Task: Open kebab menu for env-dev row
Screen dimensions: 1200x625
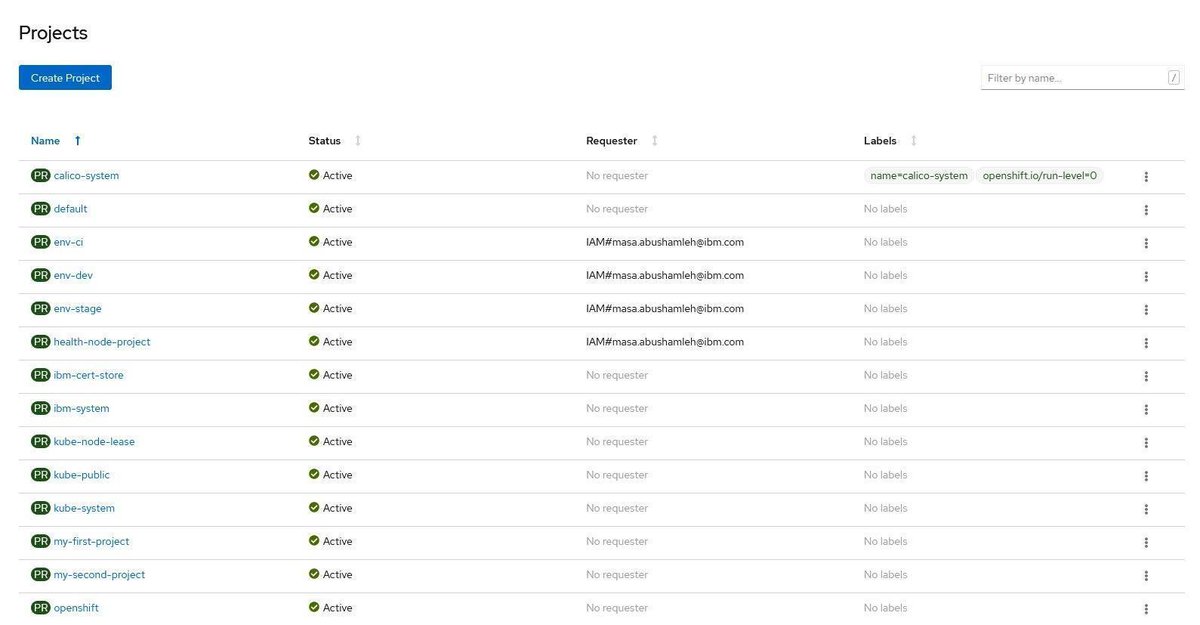Action: 1146,276
